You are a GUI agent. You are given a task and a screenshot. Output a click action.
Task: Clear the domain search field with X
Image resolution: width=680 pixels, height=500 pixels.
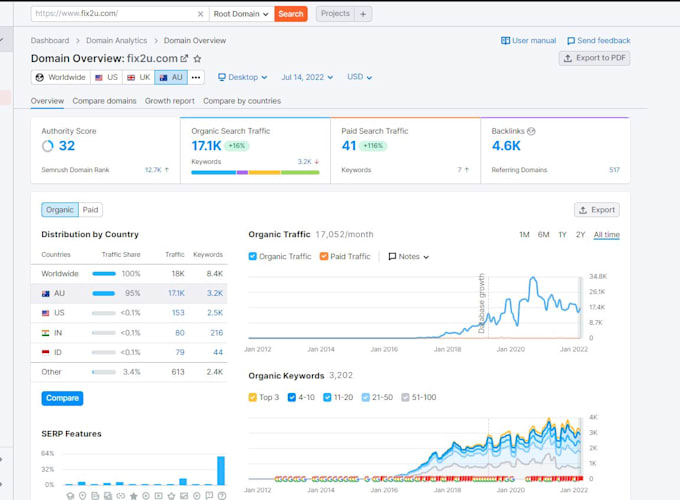(x=200, y=14)
